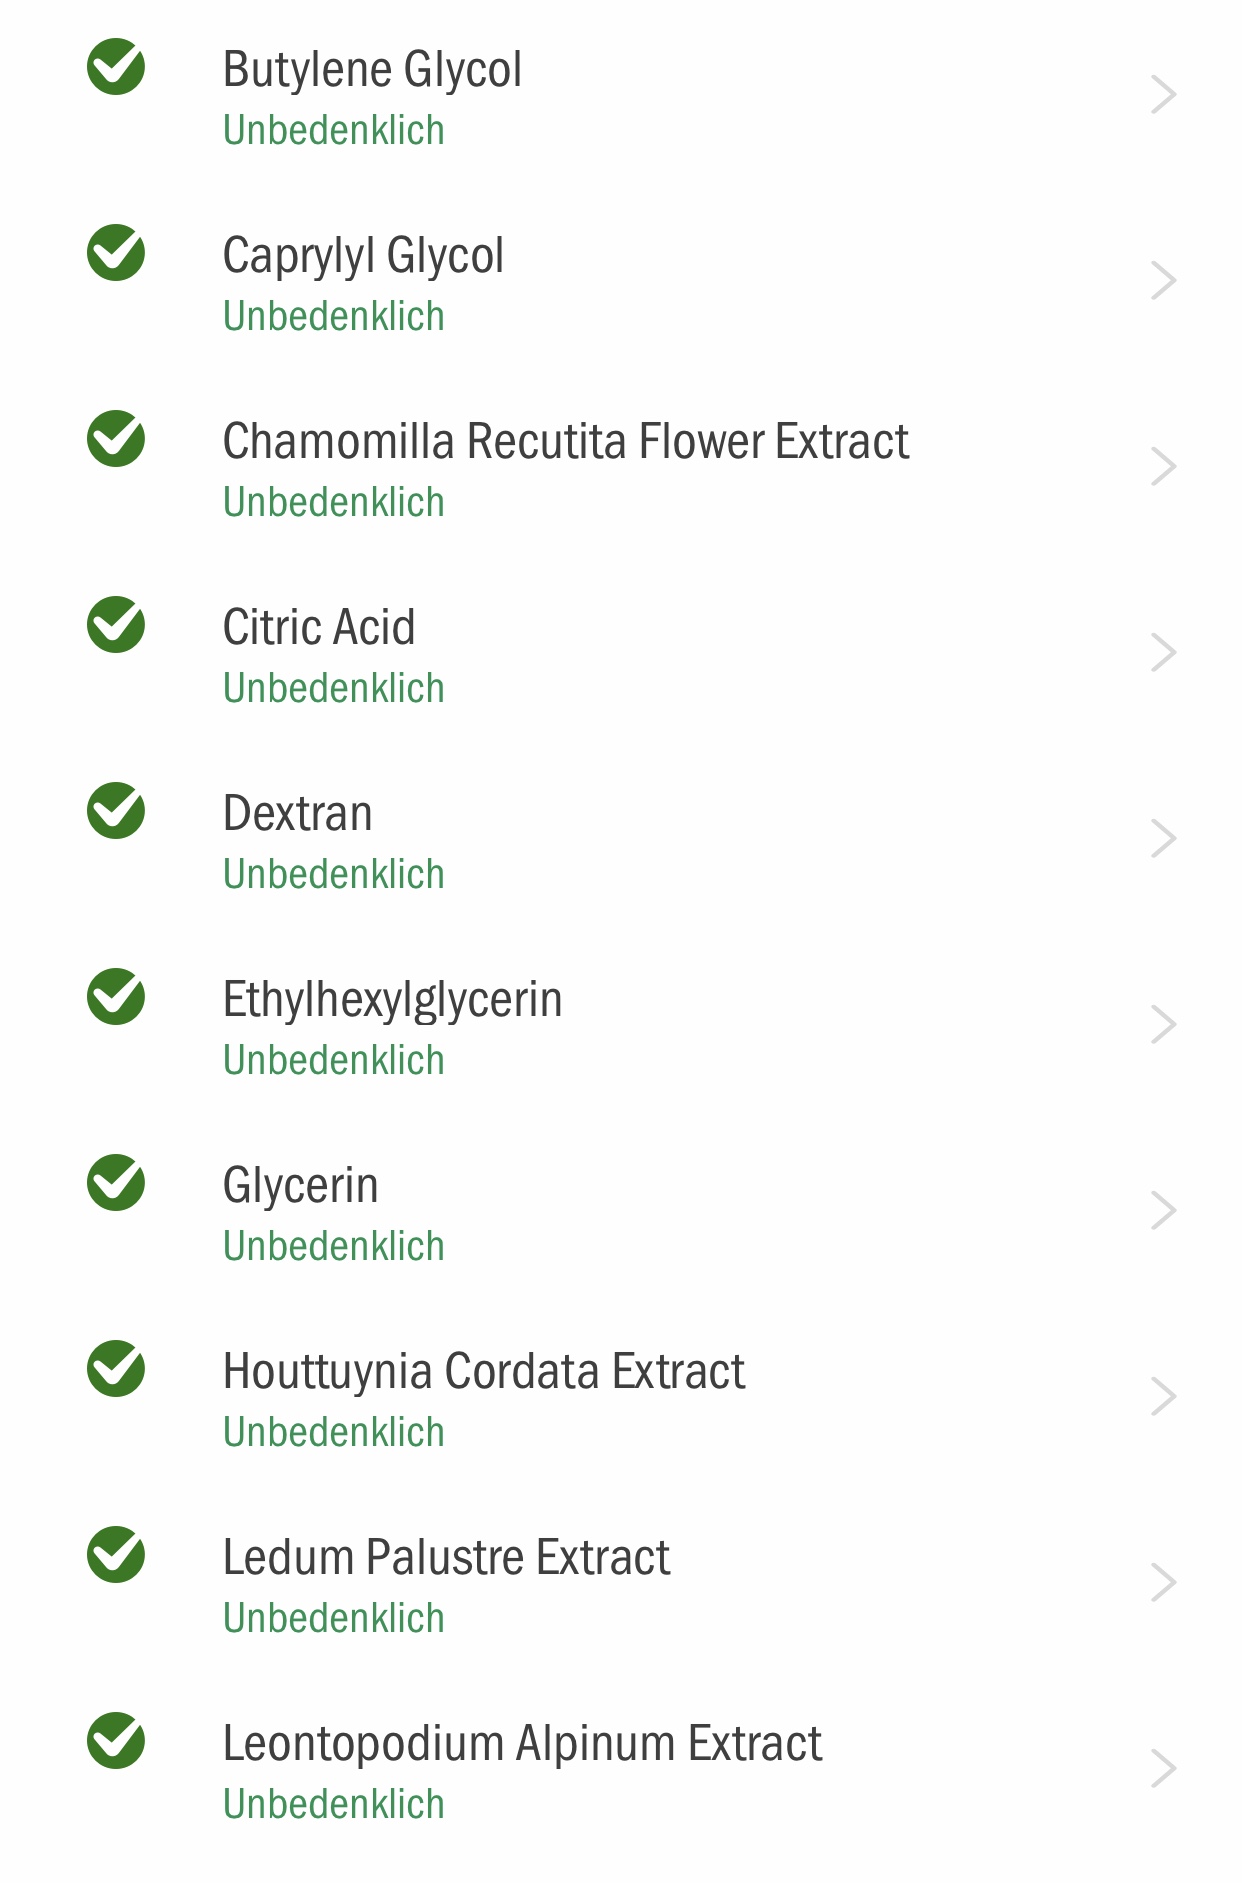The image size is (1242, 1883).
Task: Click chevron arrow for Ledum Palustre Extract
Action: (x=1163, y=1583)
